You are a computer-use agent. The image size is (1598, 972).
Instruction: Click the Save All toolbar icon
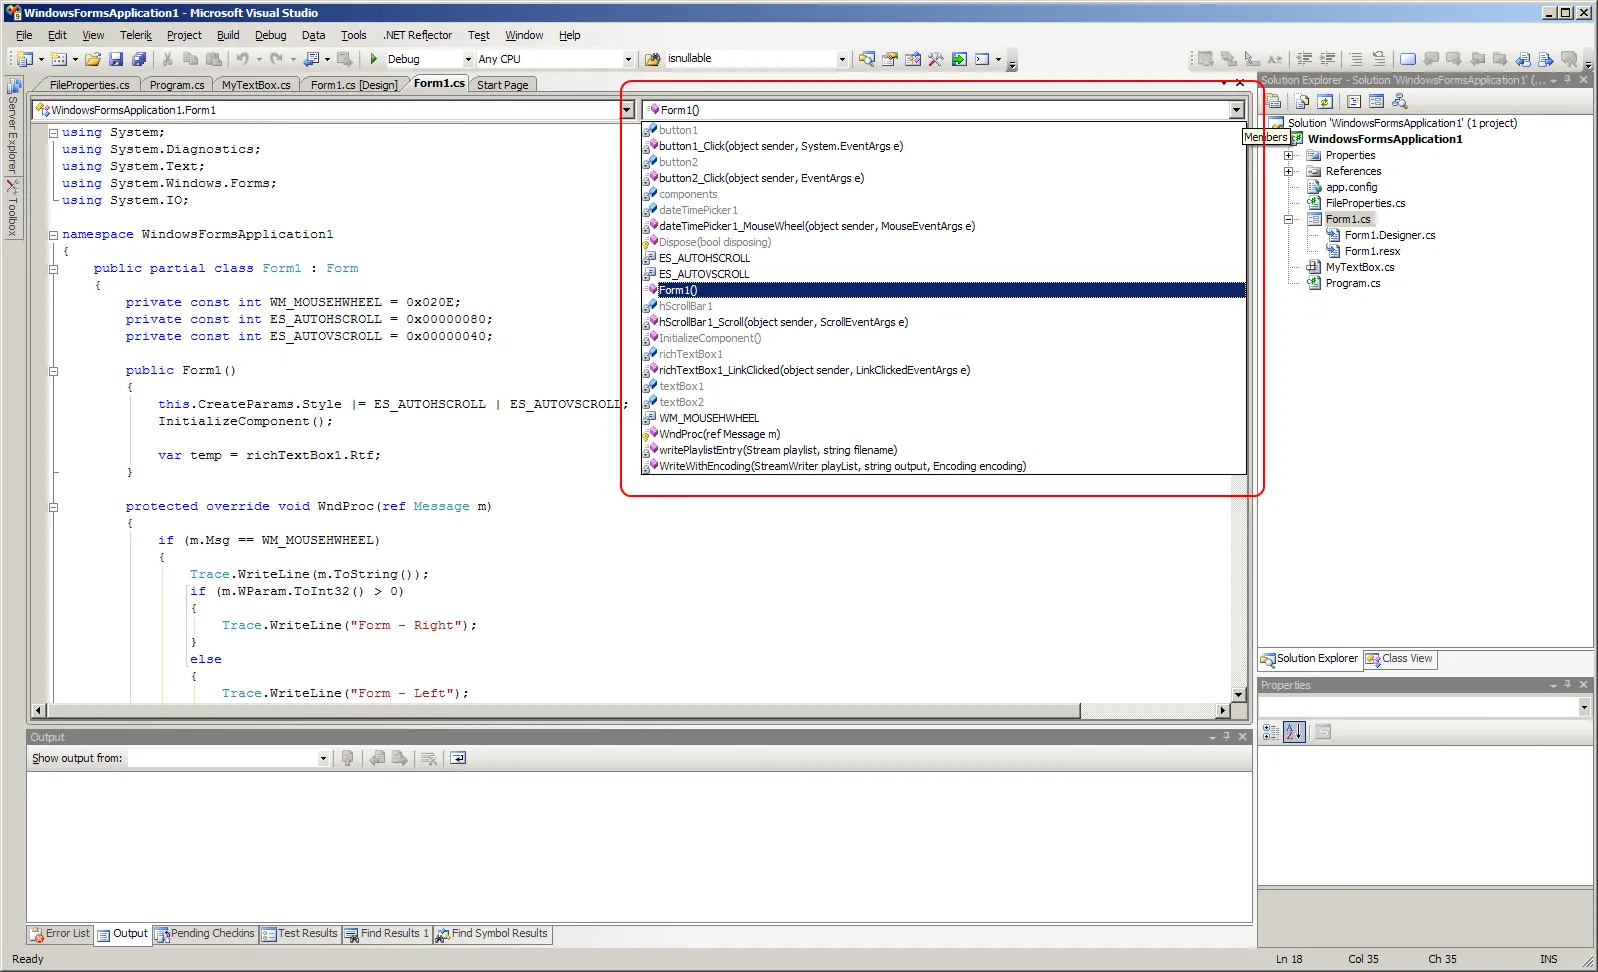point(139,59)
